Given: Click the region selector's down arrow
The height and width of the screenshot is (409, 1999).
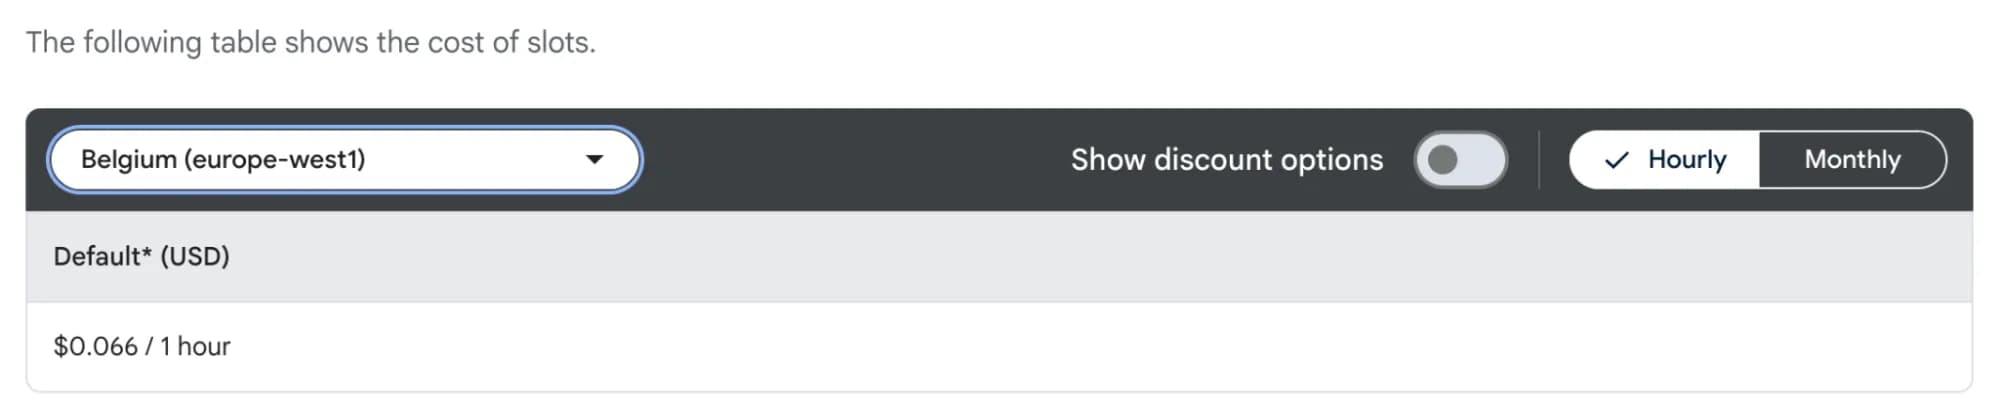Looking at the screenshot, I should point(594,159).
